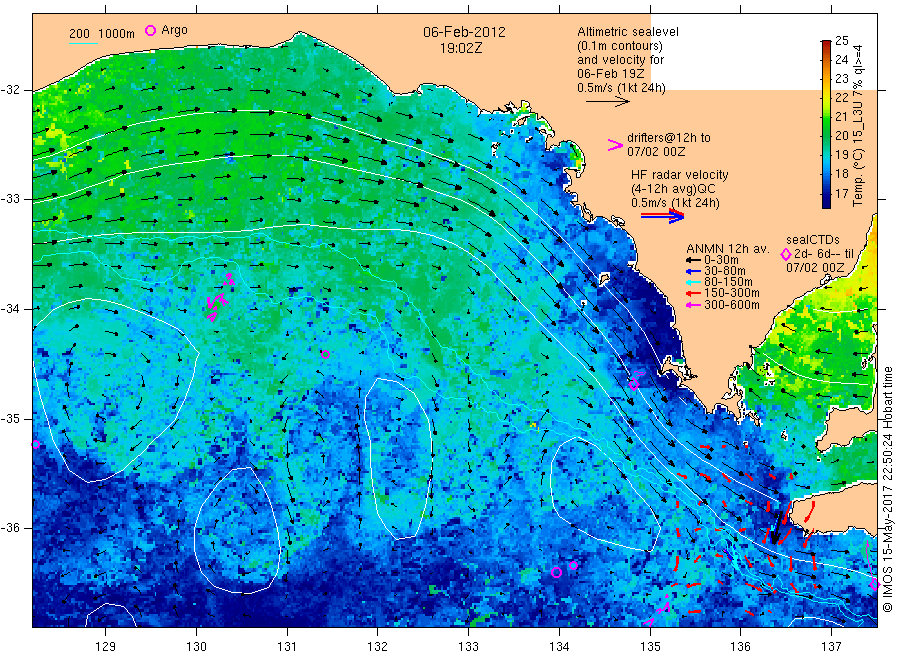Screen dimensions: 900x660
Task: Click the '21' value on the color bar
Action: coord(841,117)
